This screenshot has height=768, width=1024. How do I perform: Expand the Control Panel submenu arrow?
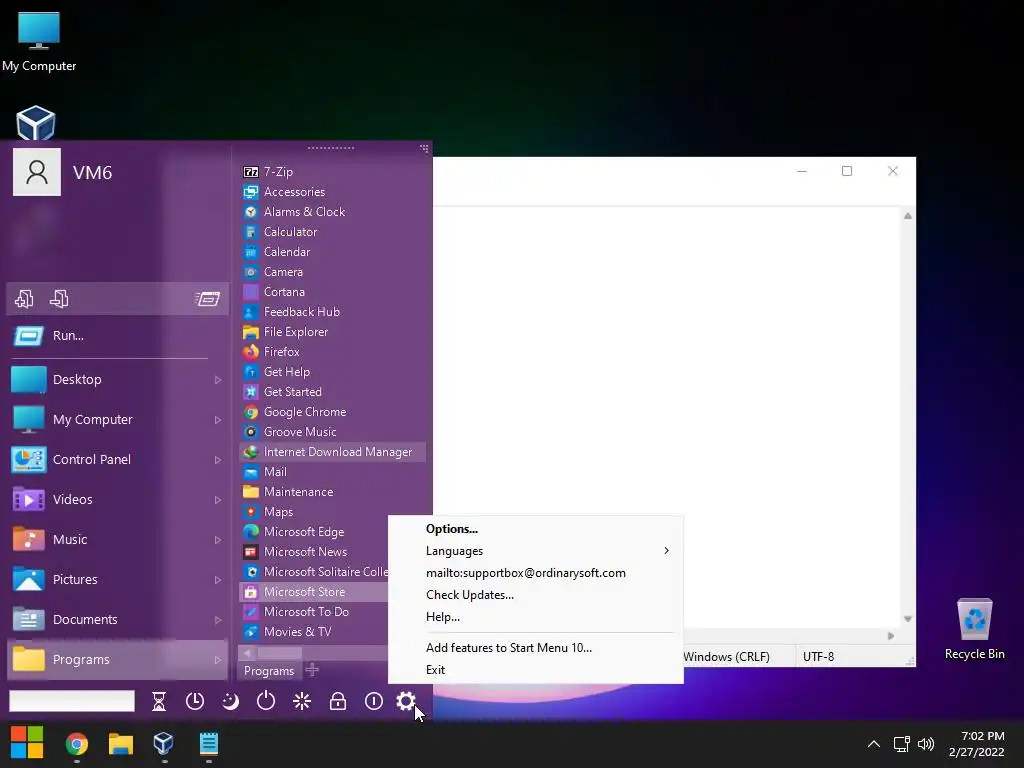point(218,460)
